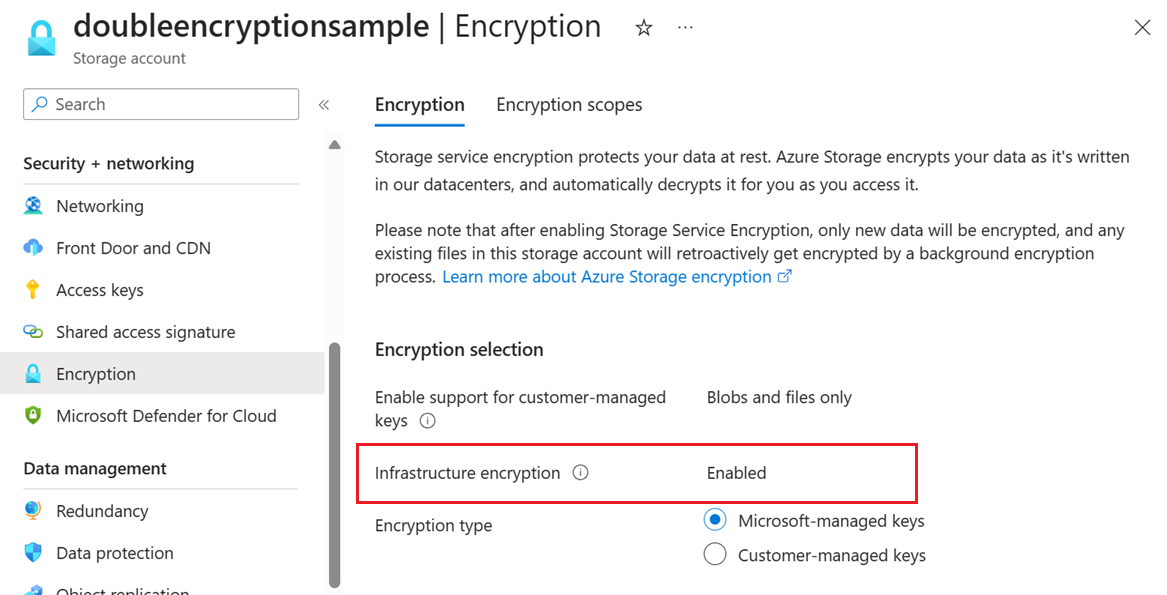
Task: Switch to the Encryption scopes tab
Action: (568, 104)
